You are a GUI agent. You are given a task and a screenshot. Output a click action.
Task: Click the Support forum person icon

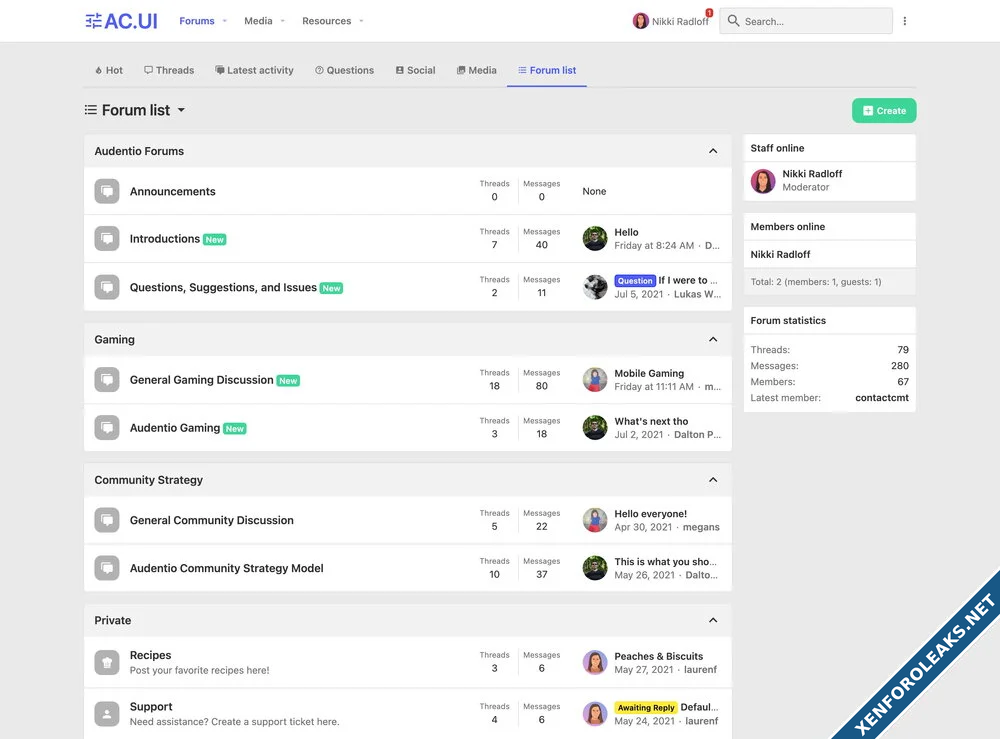(107, 713)
